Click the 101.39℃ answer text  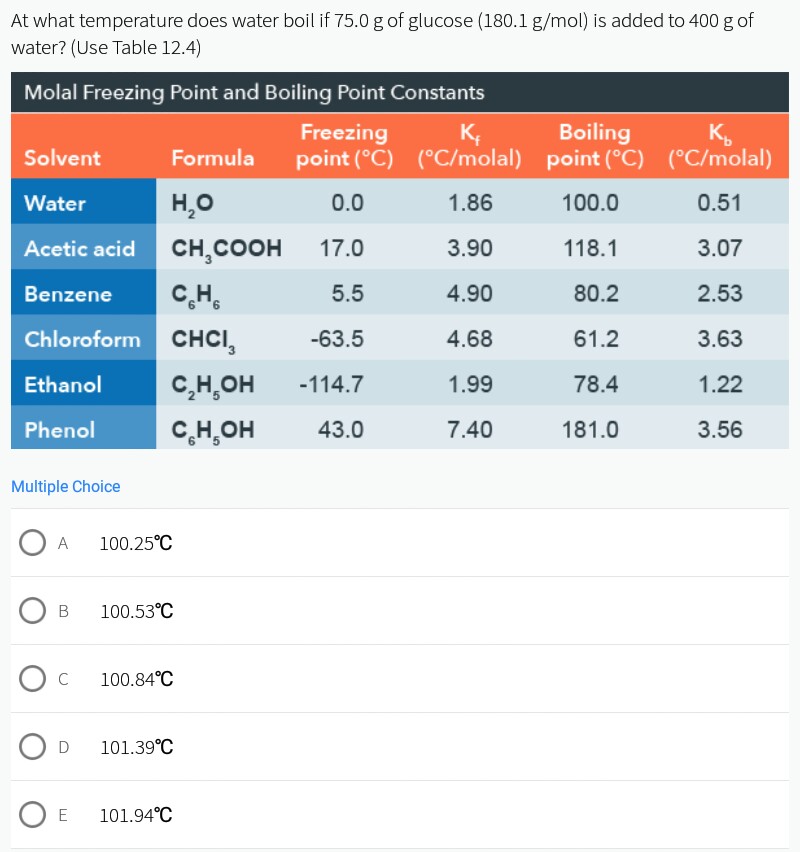[x=136, y=747]
